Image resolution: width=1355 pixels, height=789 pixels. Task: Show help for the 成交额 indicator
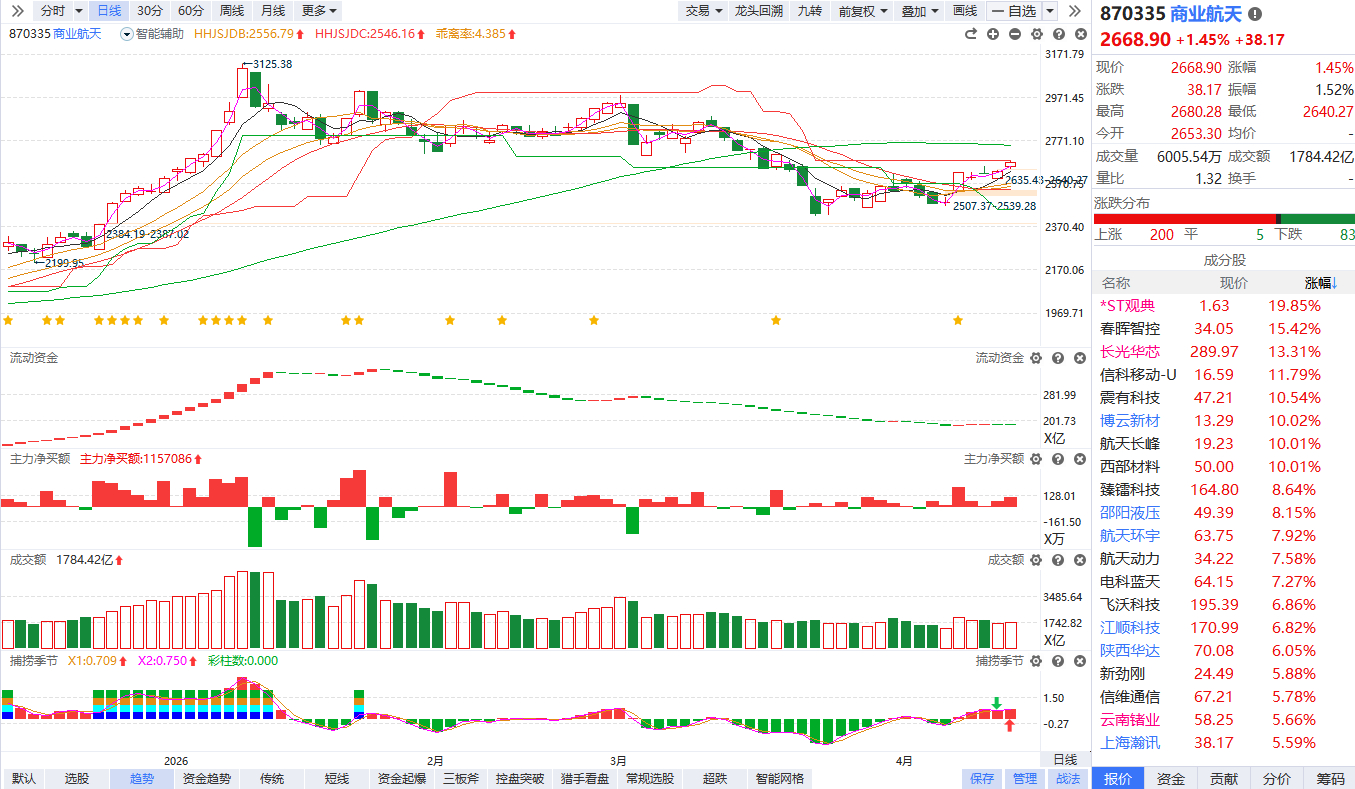click(1057, 561)
